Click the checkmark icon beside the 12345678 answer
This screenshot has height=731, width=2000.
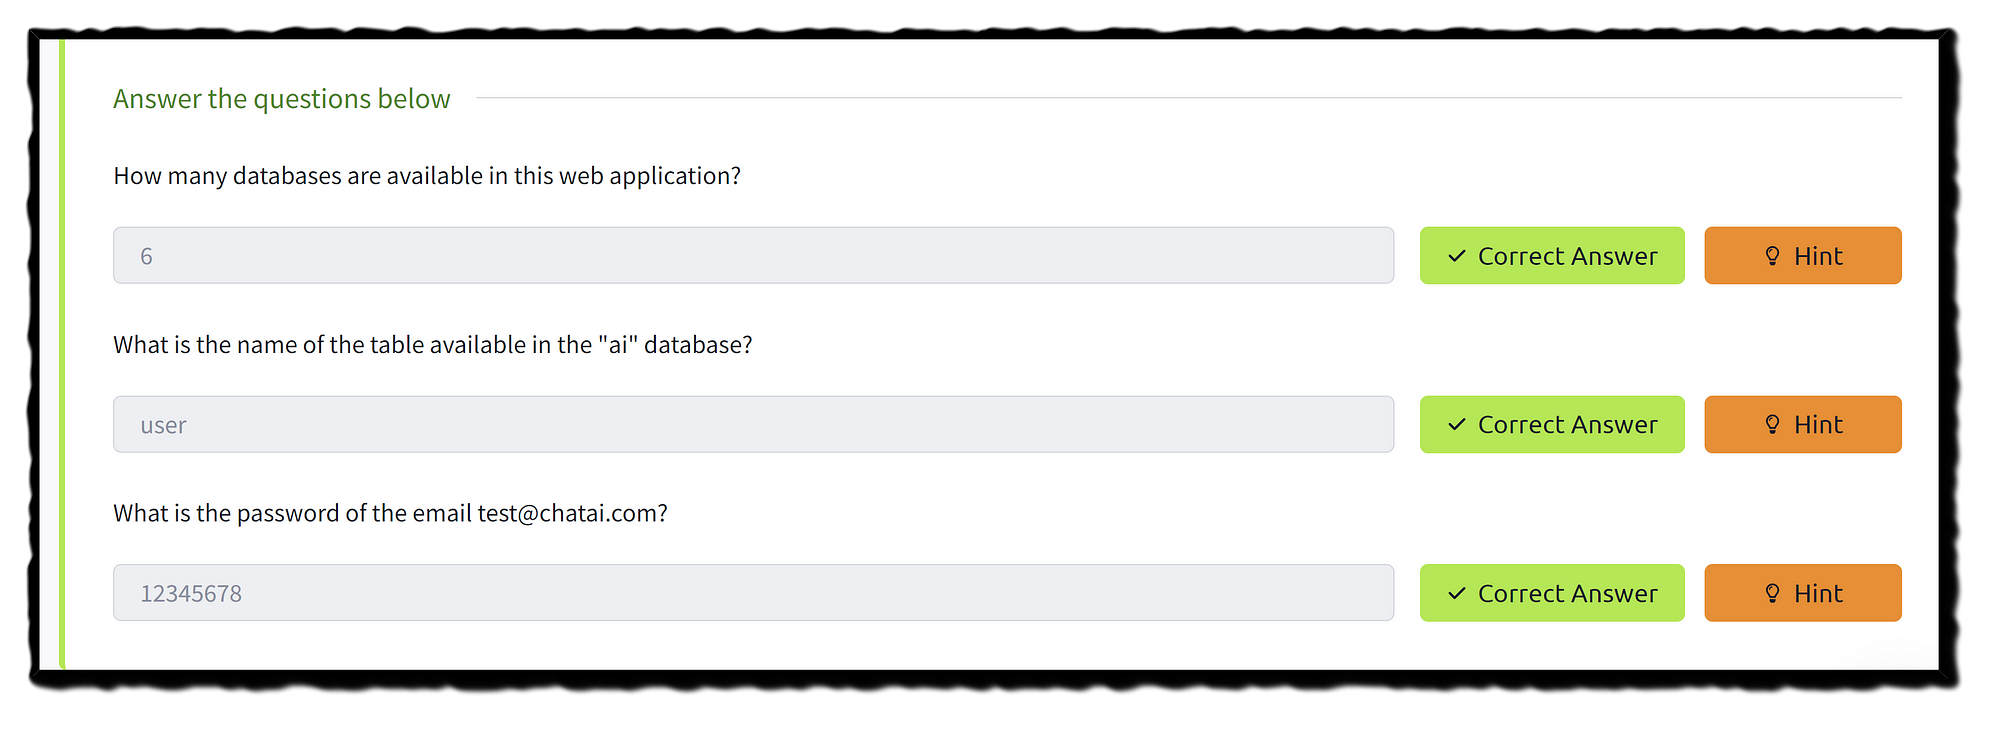pos(1457,593)
